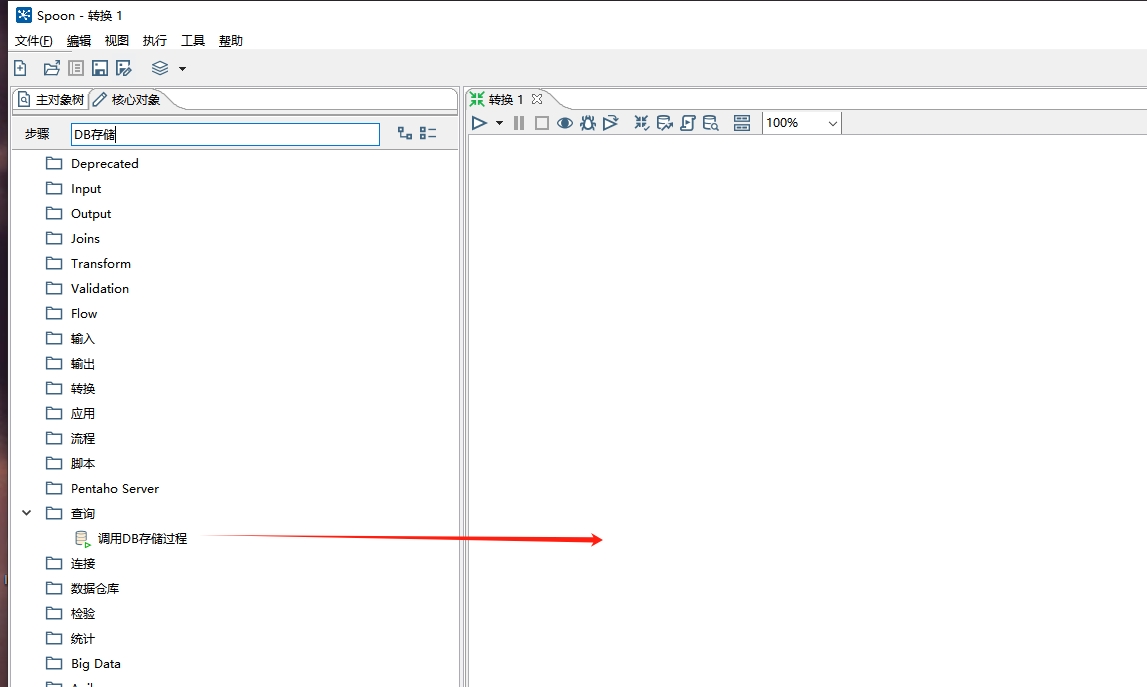Click the explore database icon
The height and width of the screenshot is (687, 1147).
click(711, 123)
